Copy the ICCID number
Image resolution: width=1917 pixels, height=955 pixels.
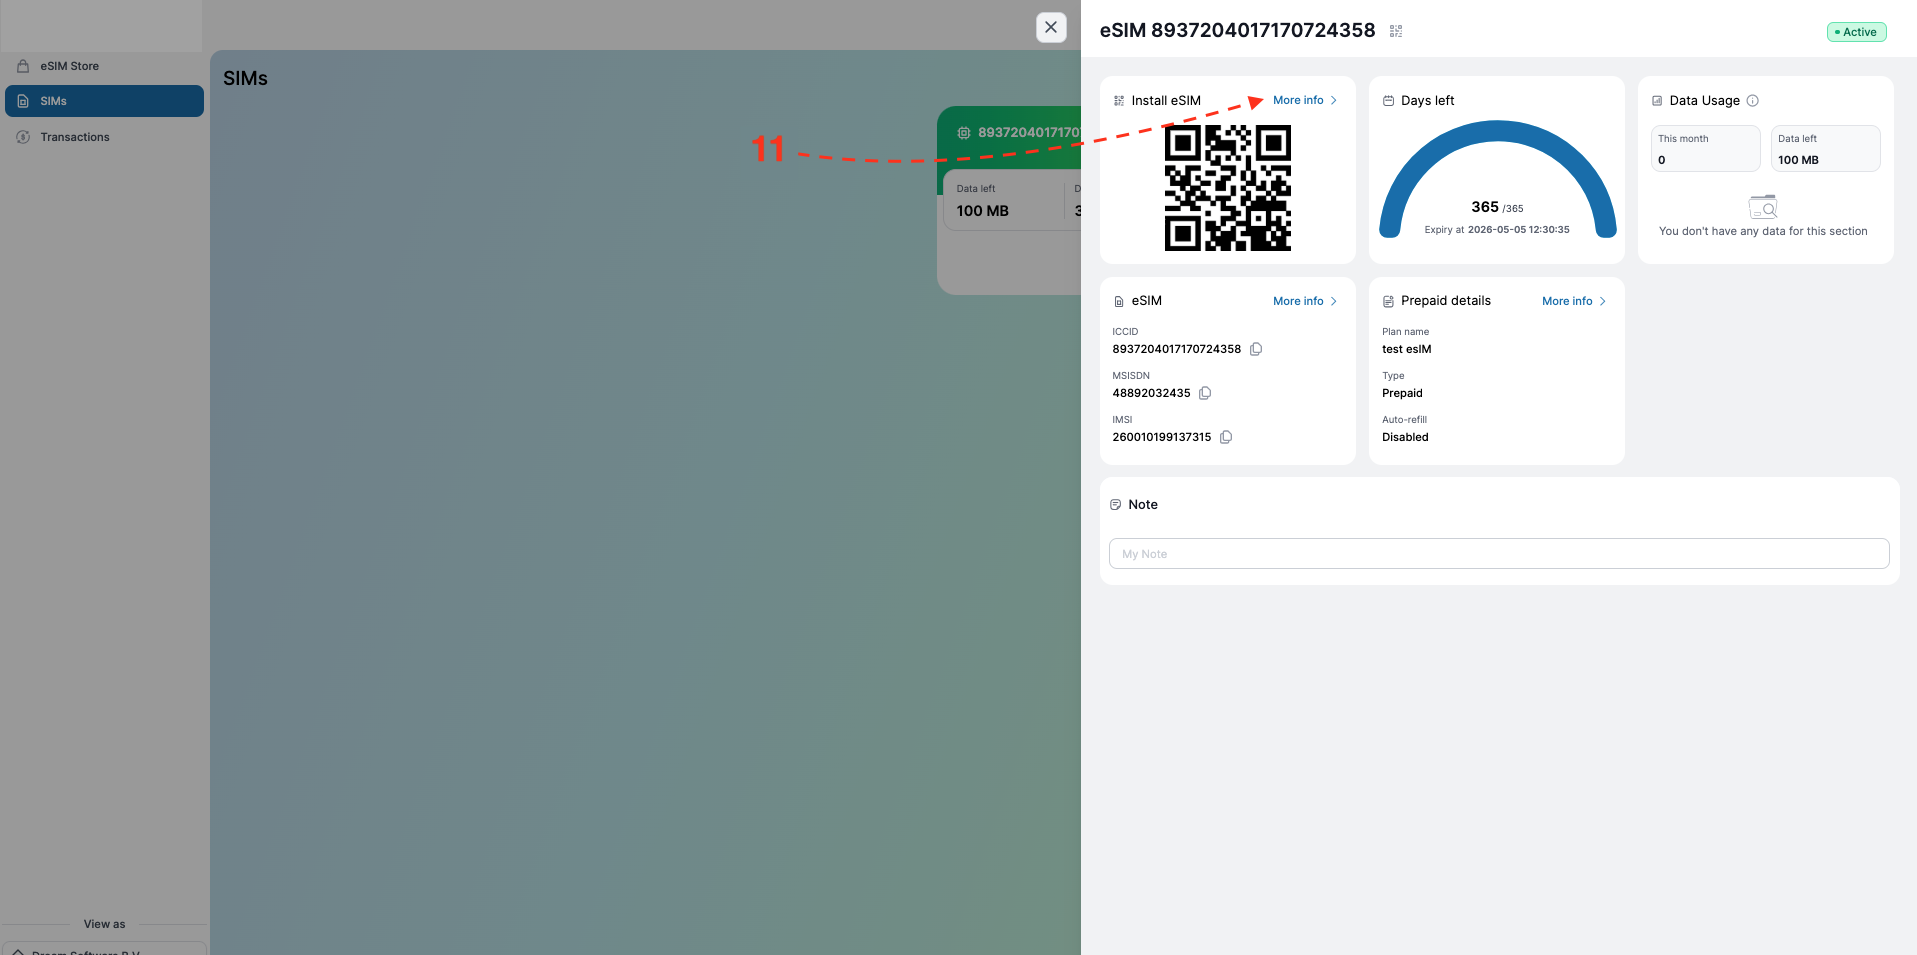tap(1256, 349)
